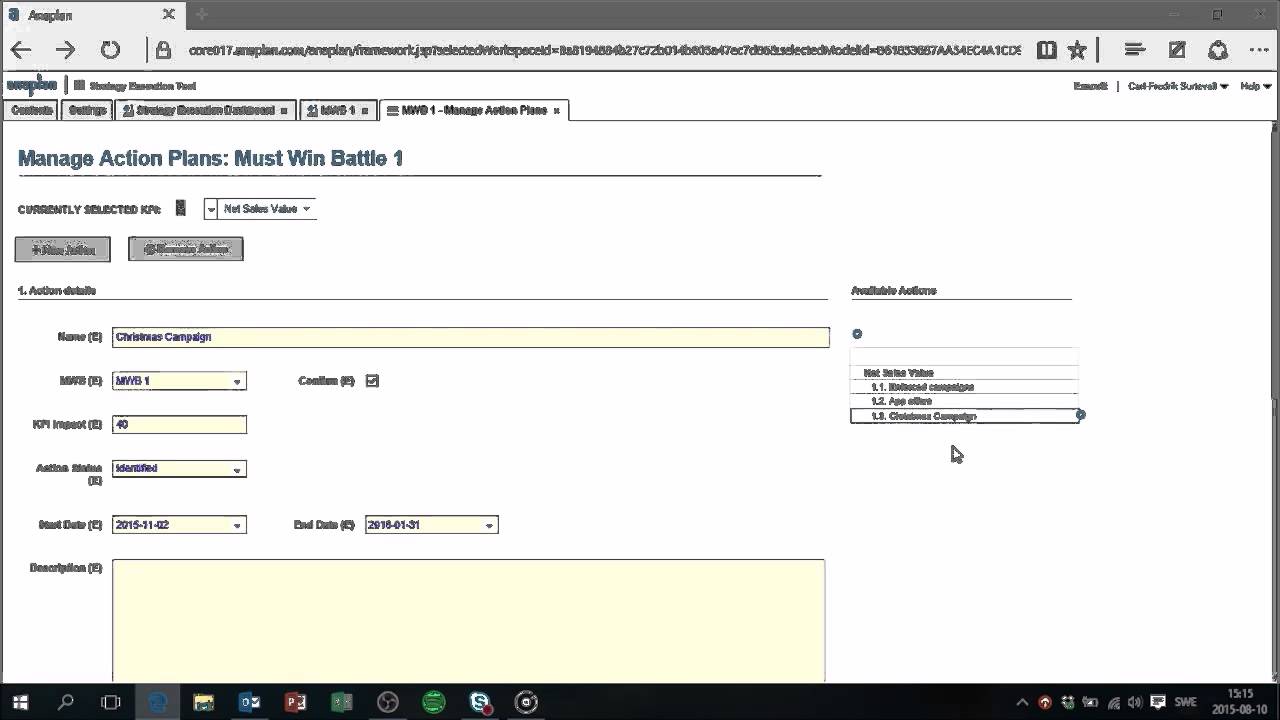Open Outlook from taskbar
The image size is (1280, 720).
pos(250,702)
